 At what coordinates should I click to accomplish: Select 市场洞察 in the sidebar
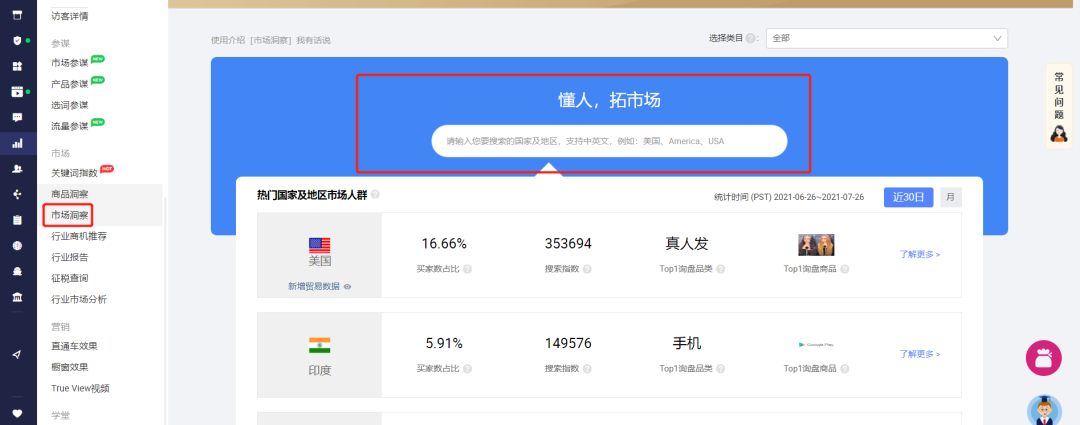click(x=70, y=216)
